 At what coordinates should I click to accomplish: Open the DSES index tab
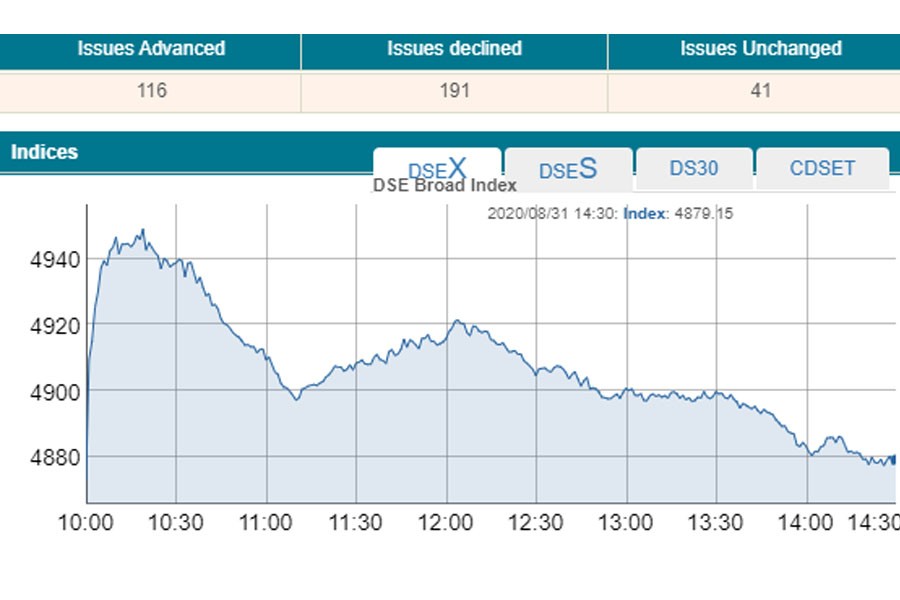click(x=568, y=169)
